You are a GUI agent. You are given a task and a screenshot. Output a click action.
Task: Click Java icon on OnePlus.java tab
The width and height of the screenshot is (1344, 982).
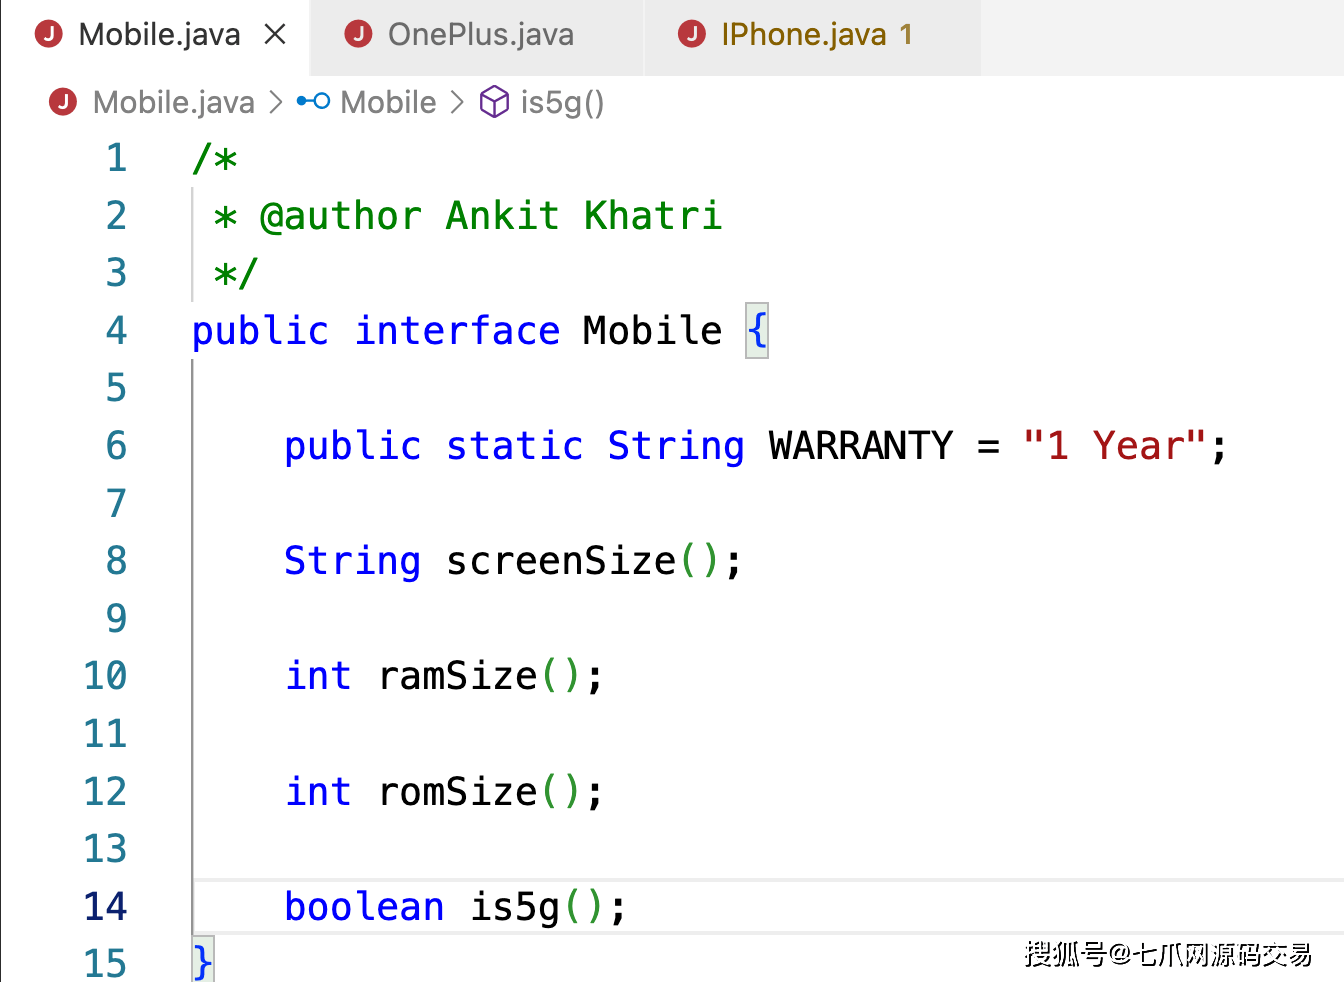(358, 35)
